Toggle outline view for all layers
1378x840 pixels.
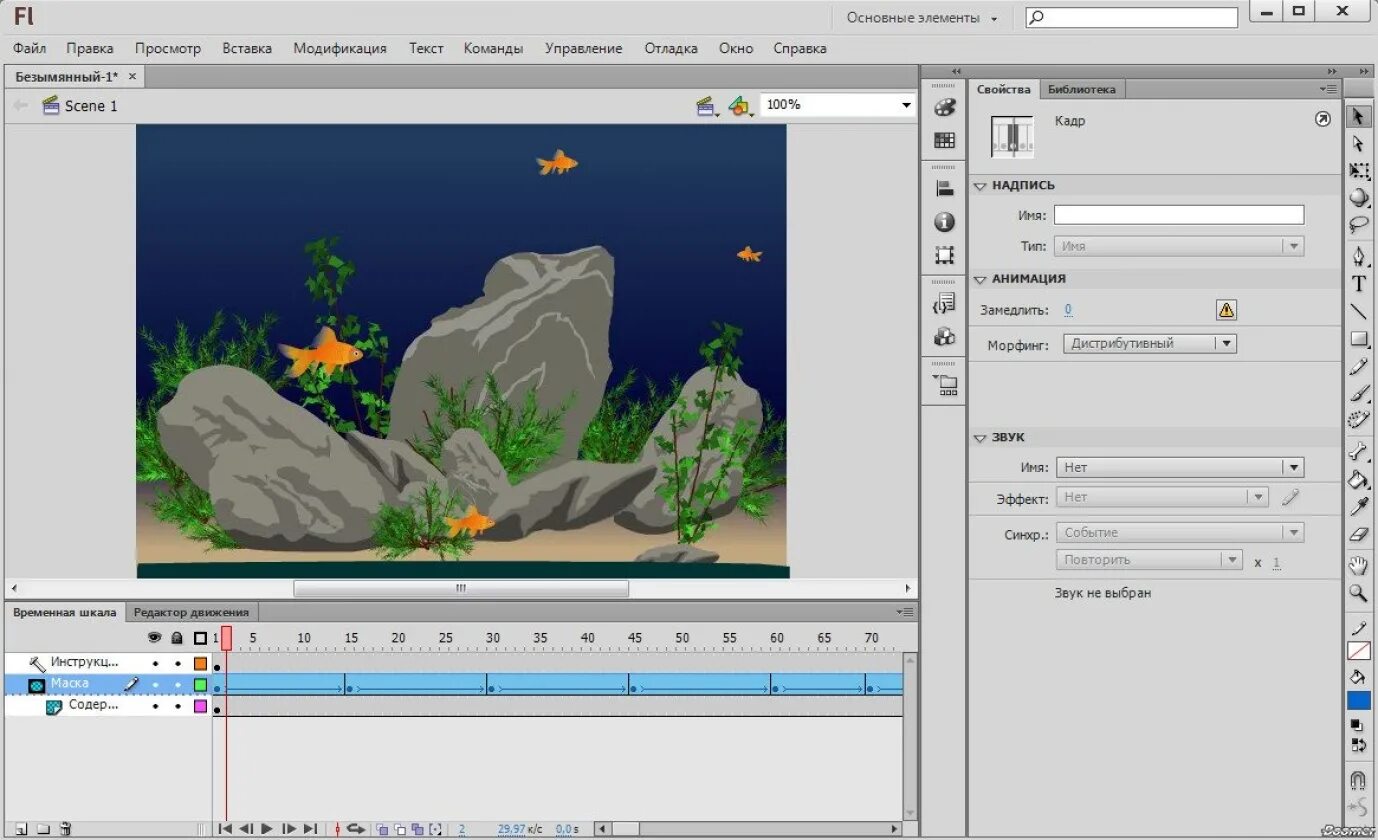coord(200,637)
